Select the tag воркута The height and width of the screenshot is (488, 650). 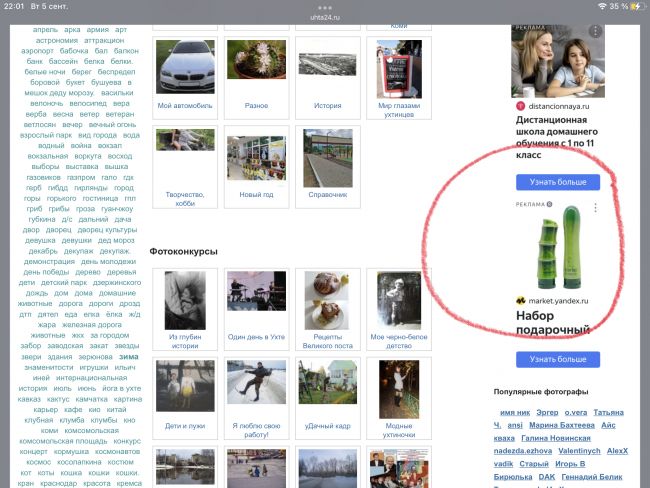tap(88, 156)
